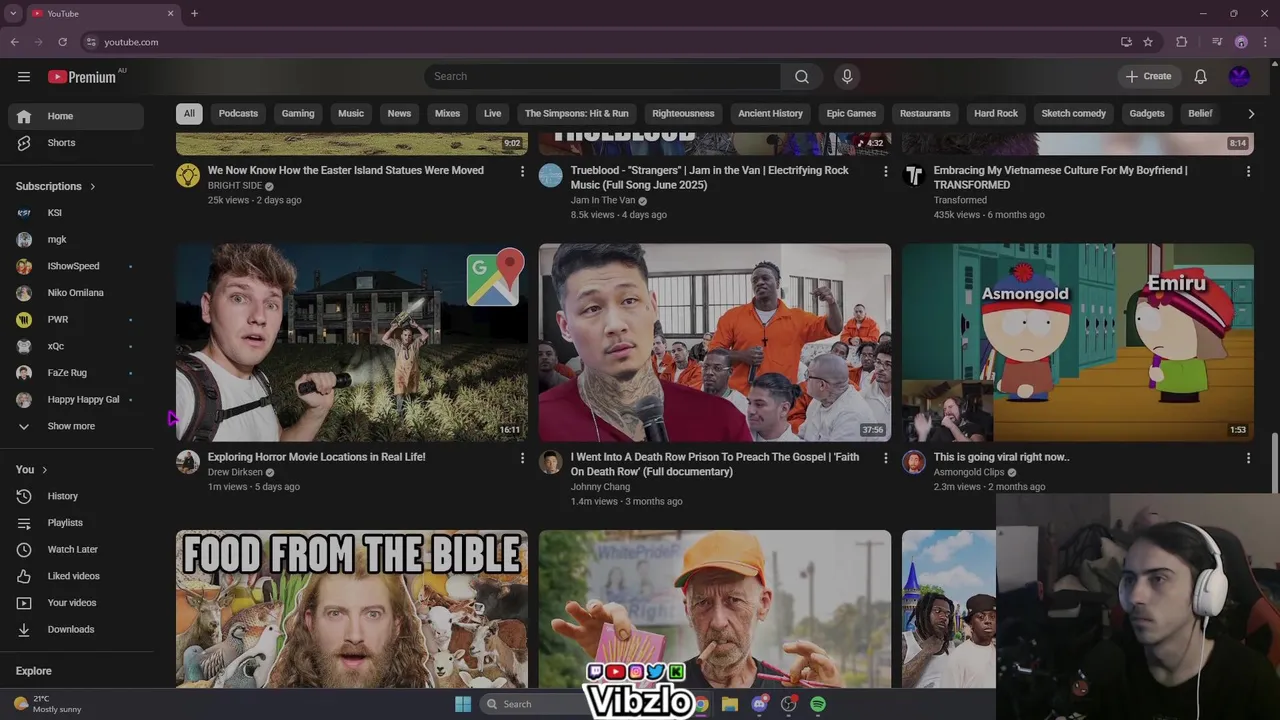Image resolution: width=1280 pixels, height=720 pixels.
Task: Open options for Vietnamese Culture video
Action: (1248, 172)
